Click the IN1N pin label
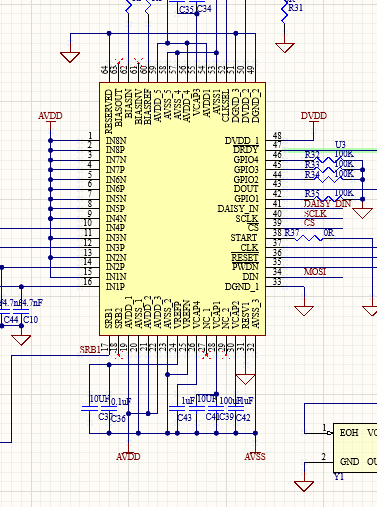The image size is (377, 507). pyautogui.click(x=116, y=277)
